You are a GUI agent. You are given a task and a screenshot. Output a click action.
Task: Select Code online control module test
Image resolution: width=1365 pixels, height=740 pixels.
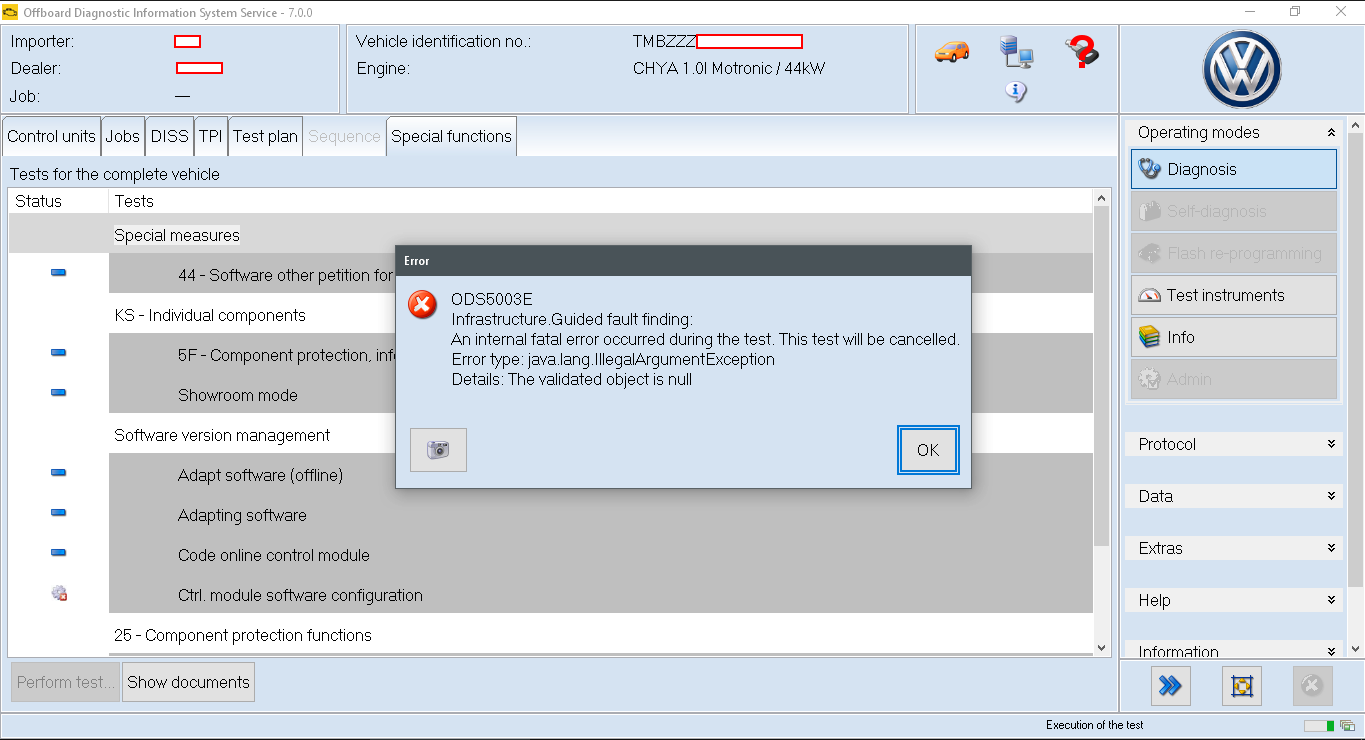[601, 555]
